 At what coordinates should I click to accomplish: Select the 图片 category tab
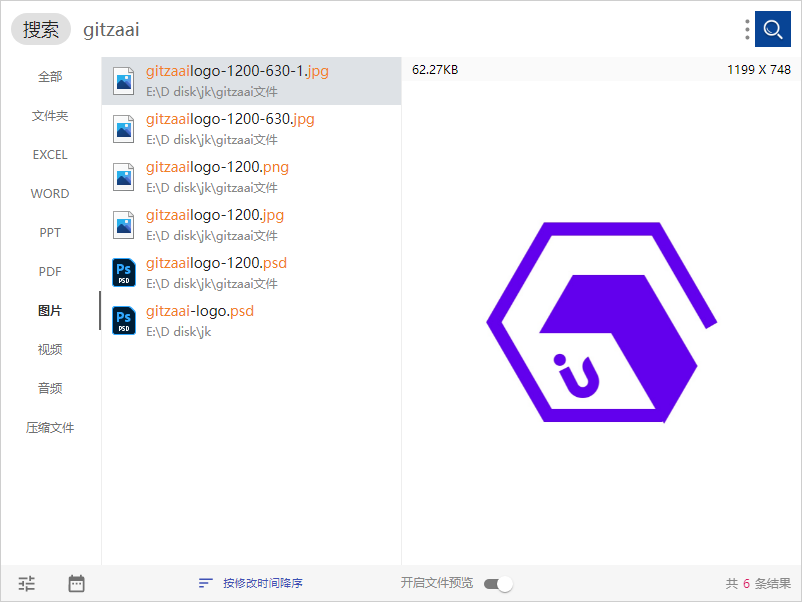coord(50,310)
